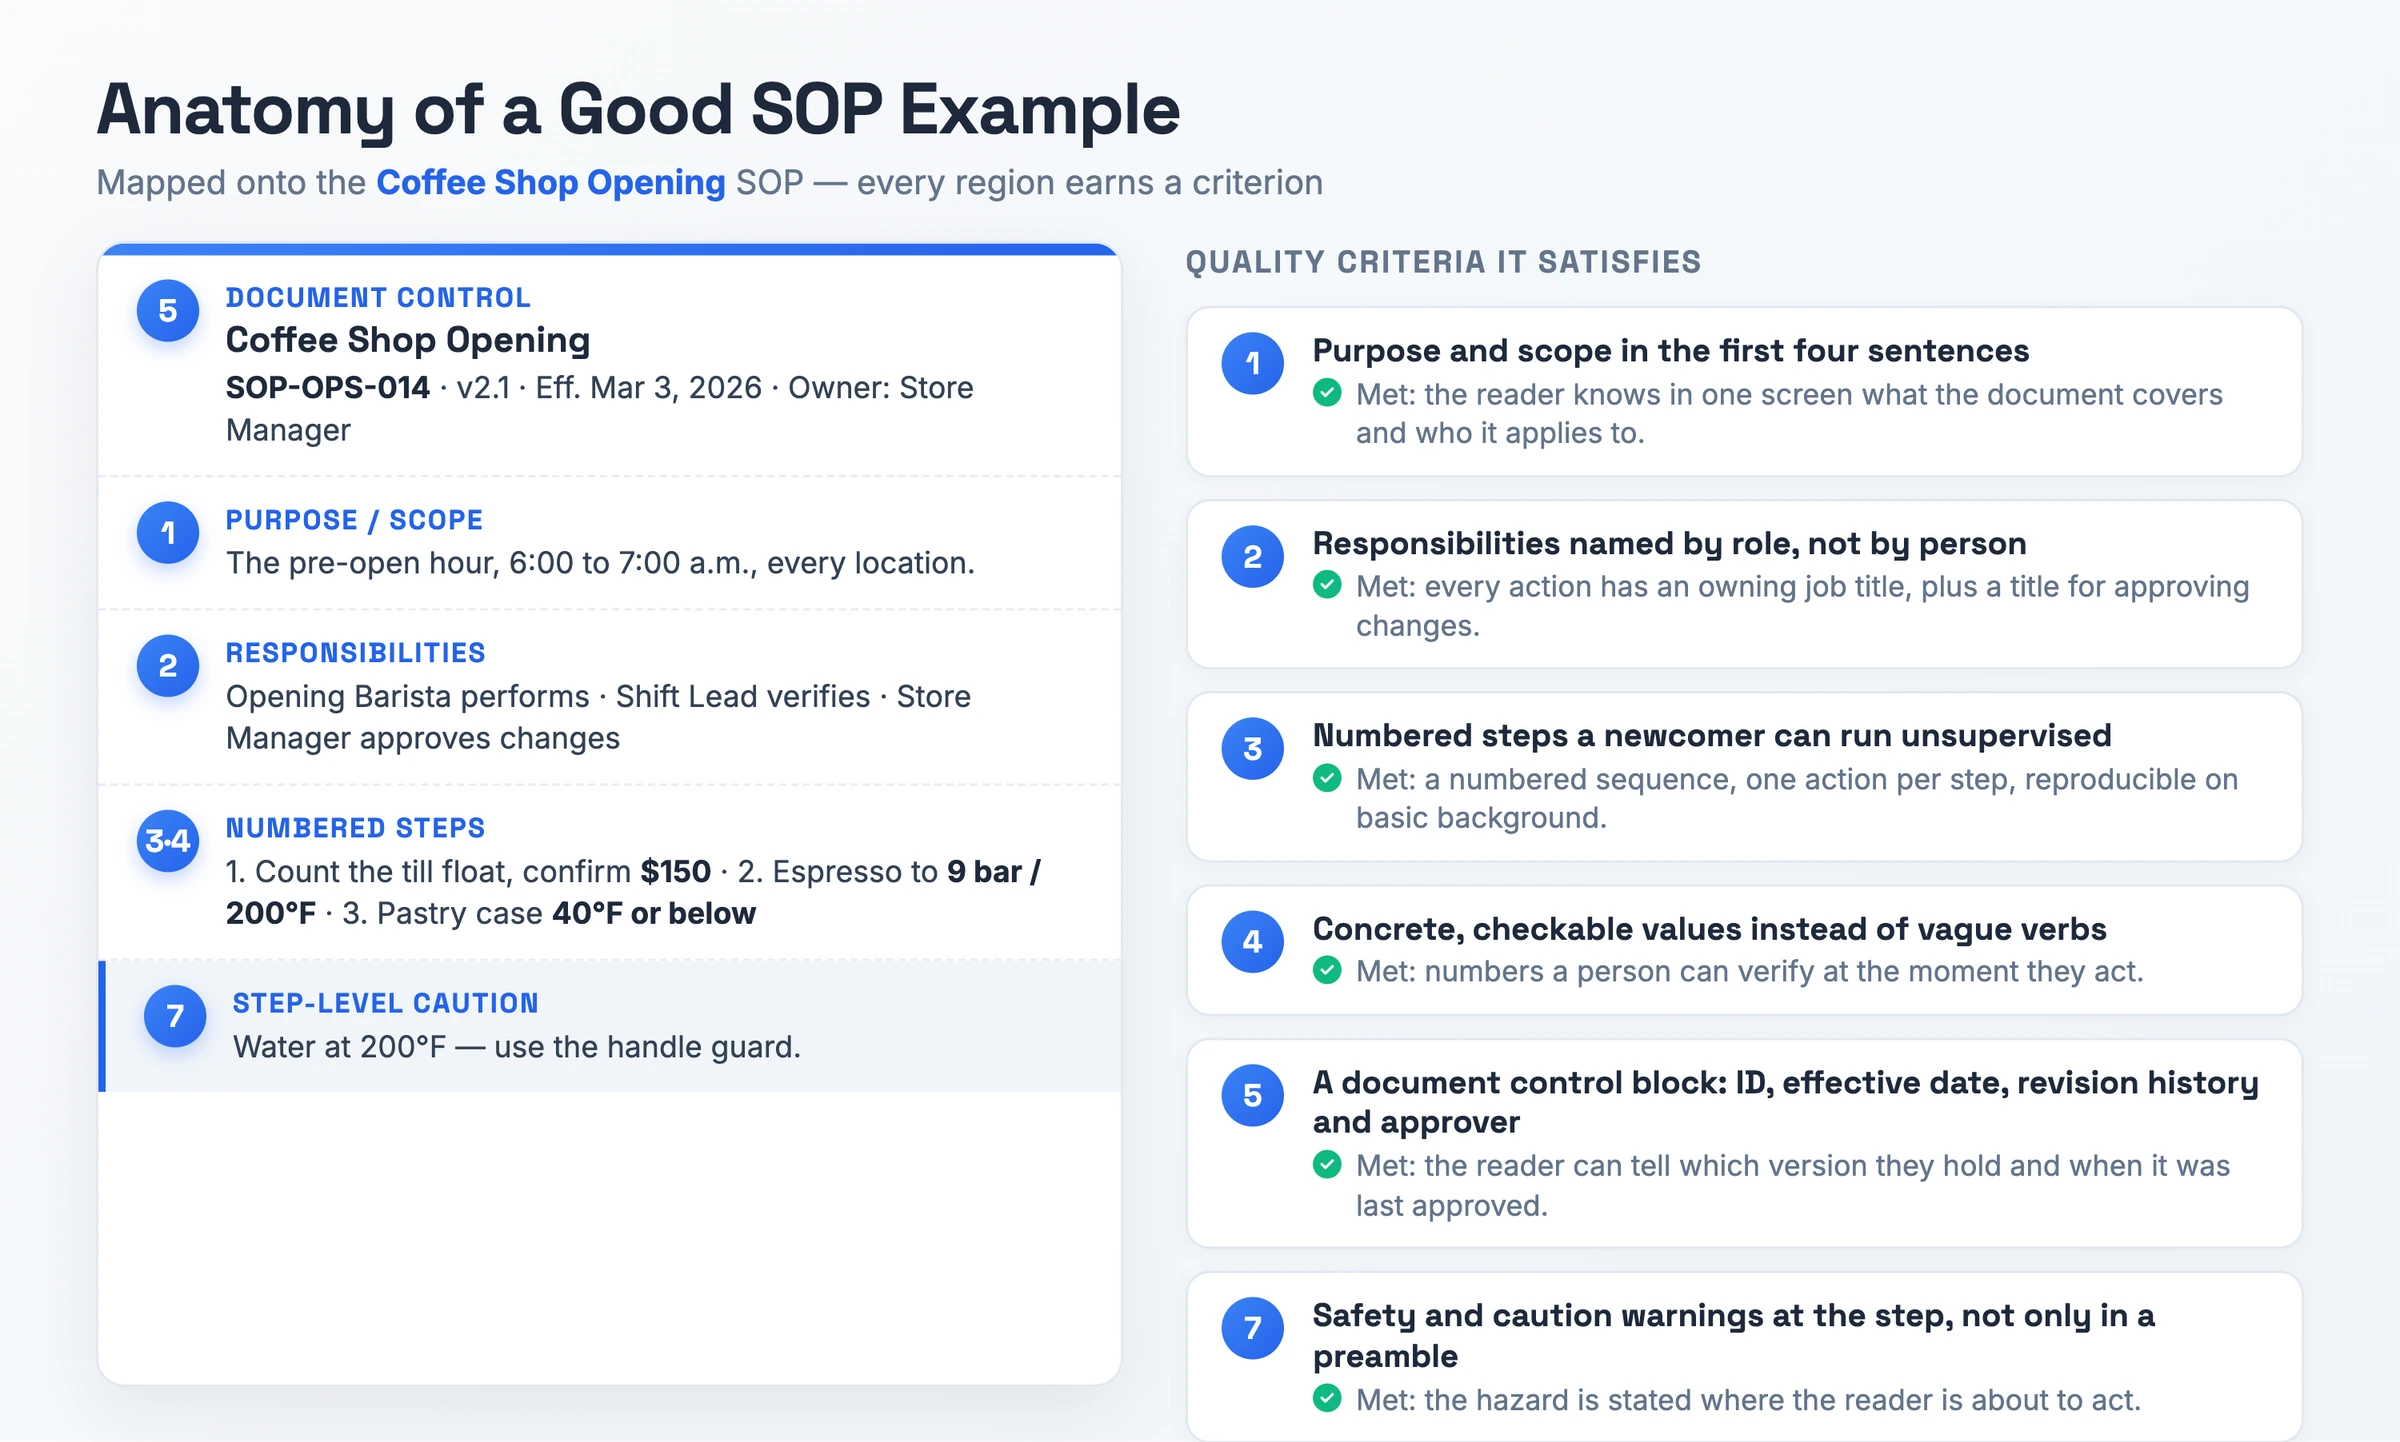Click the STEP-LEVEL CAUTION highlighted row
Image resolution: width=2400 pixels, height=1442 pixels.
pyautogui.click(x=610, y=1026)
